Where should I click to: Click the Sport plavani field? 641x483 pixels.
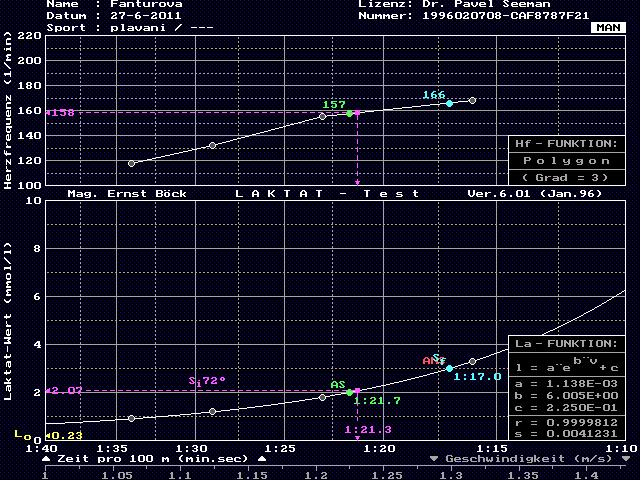click(x=130, y=28)
